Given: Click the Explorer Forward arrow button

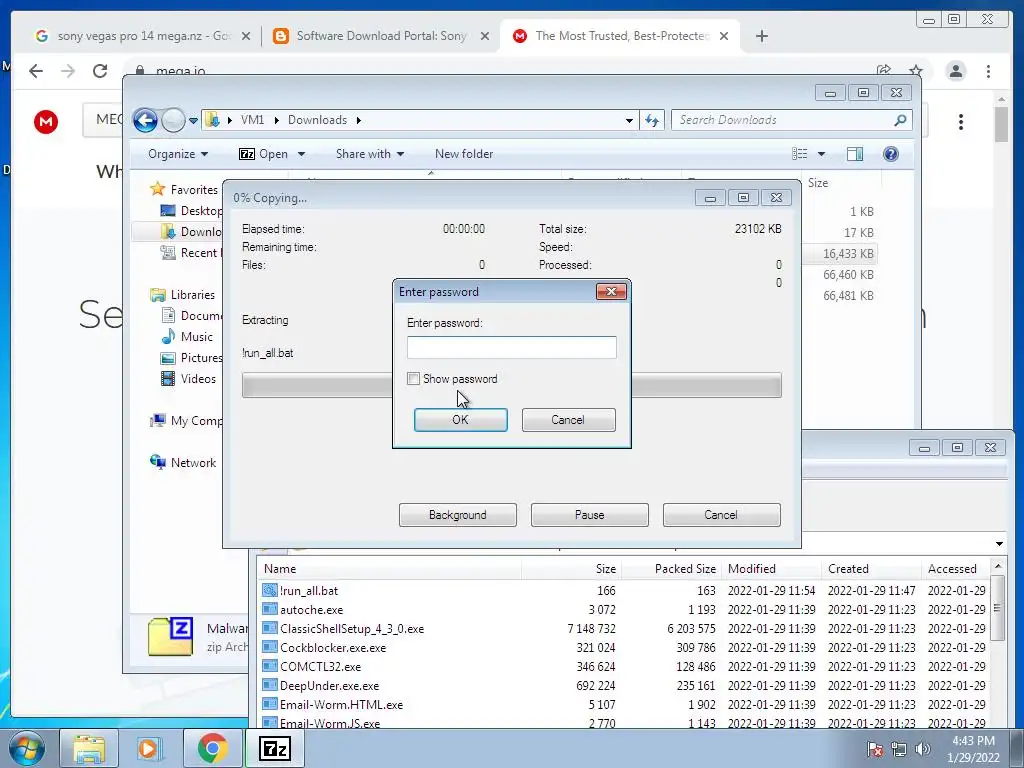Looking at the screenshot, I should pos(173,120).
